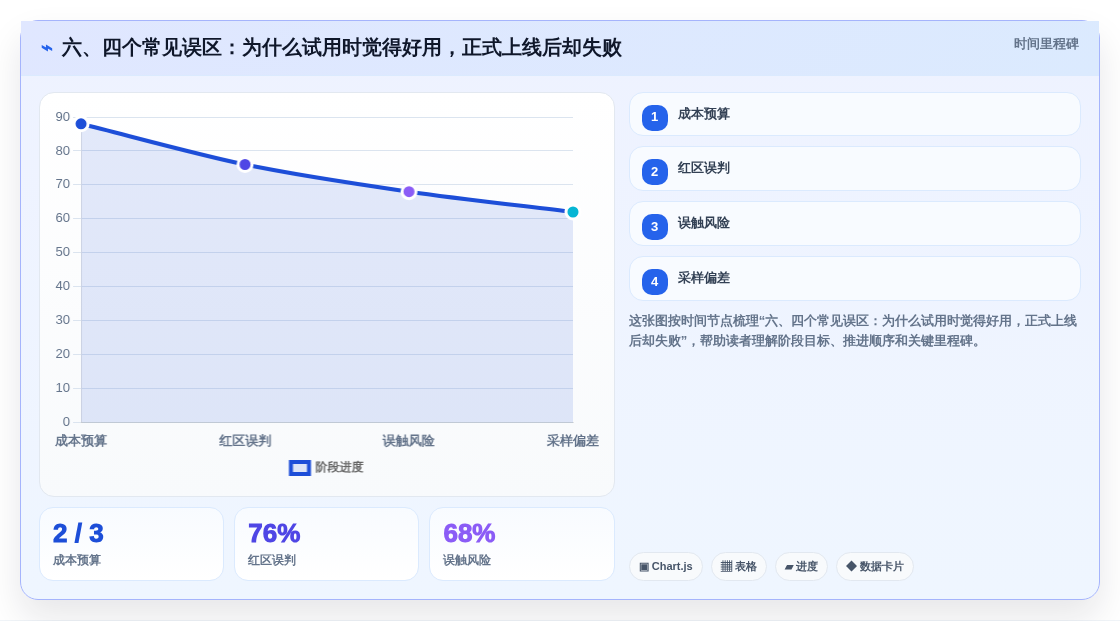Open the 采样偏差 milestone row

(854, 279)
